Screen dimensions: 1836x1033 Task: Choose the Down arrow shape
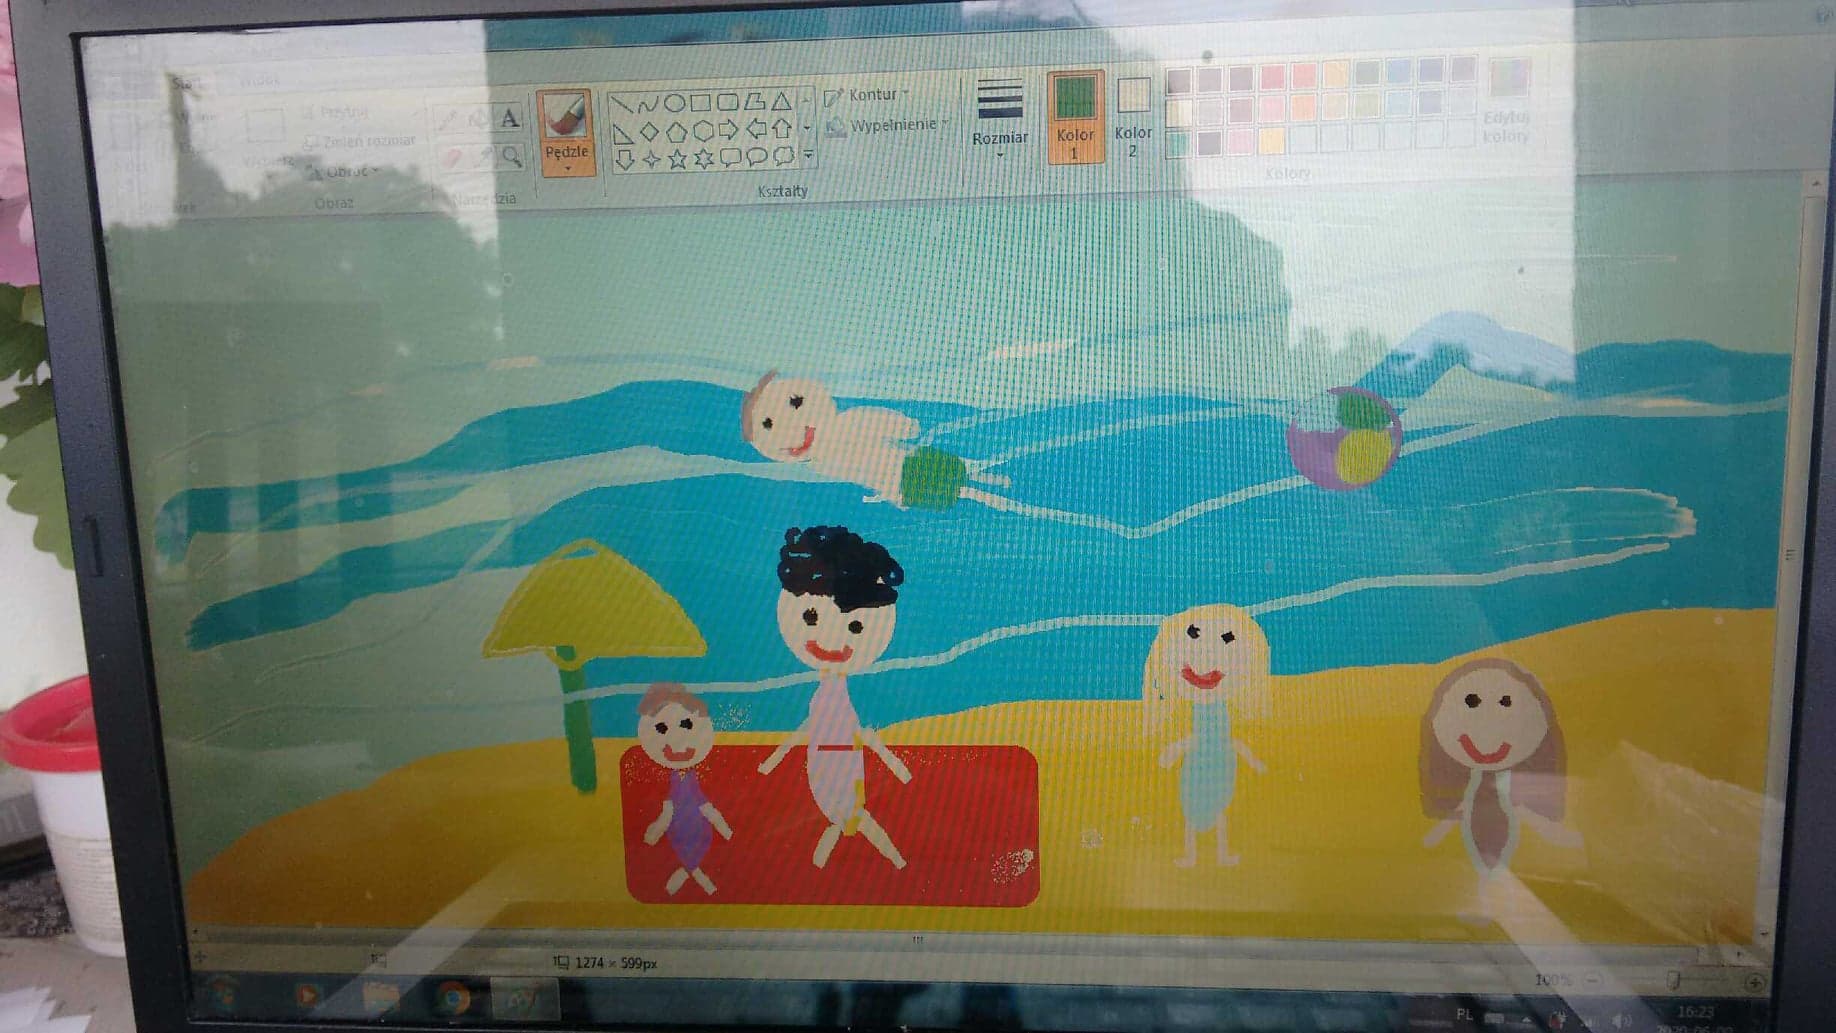pos(624,159)
